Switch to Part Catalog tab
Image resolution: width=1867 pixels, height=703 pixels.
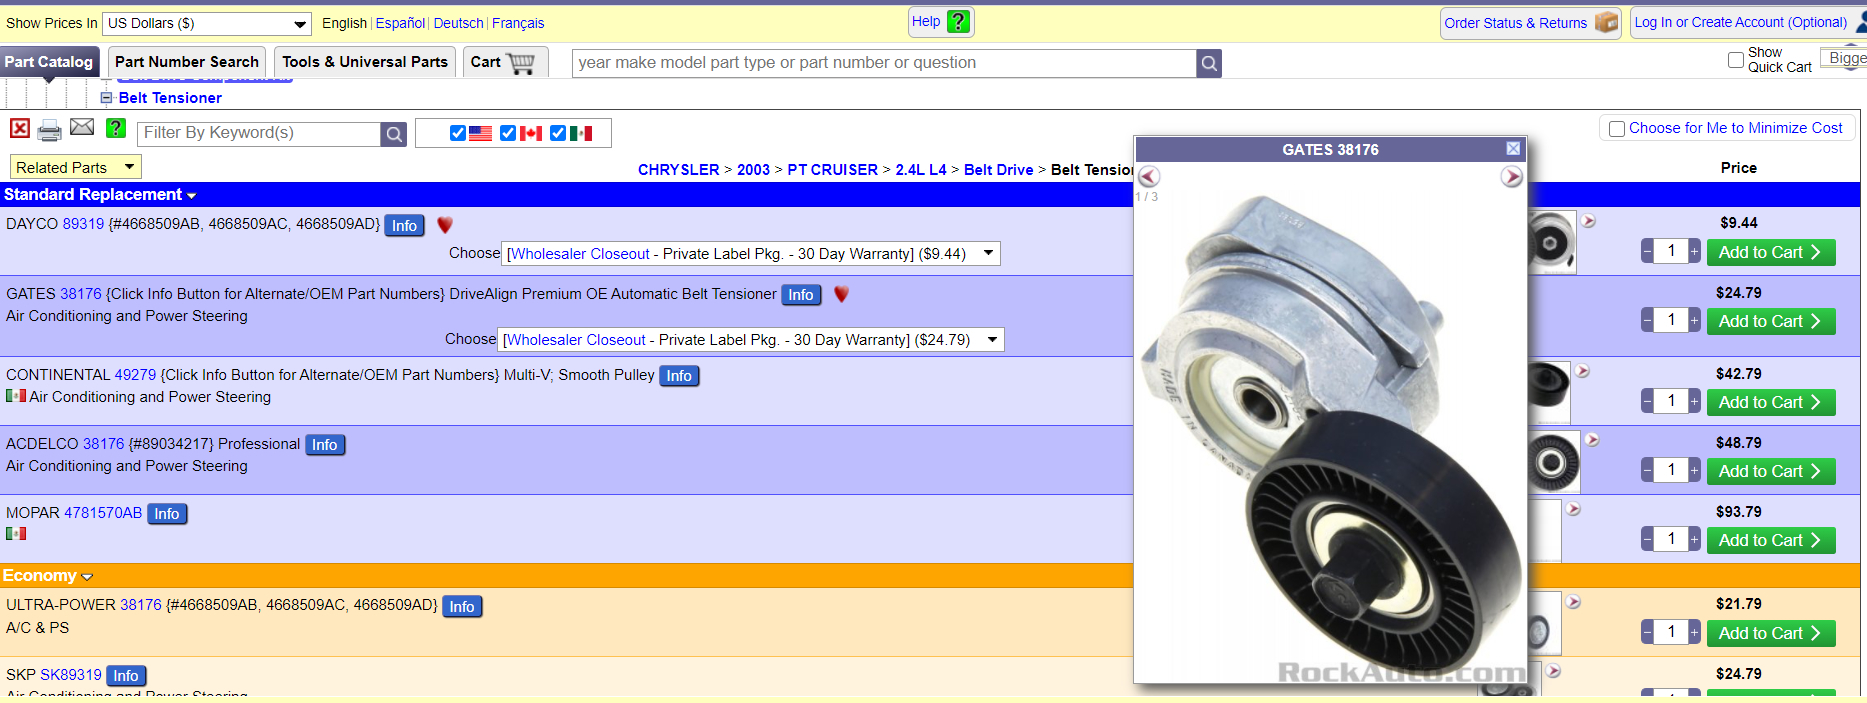(x=49, y=62)
